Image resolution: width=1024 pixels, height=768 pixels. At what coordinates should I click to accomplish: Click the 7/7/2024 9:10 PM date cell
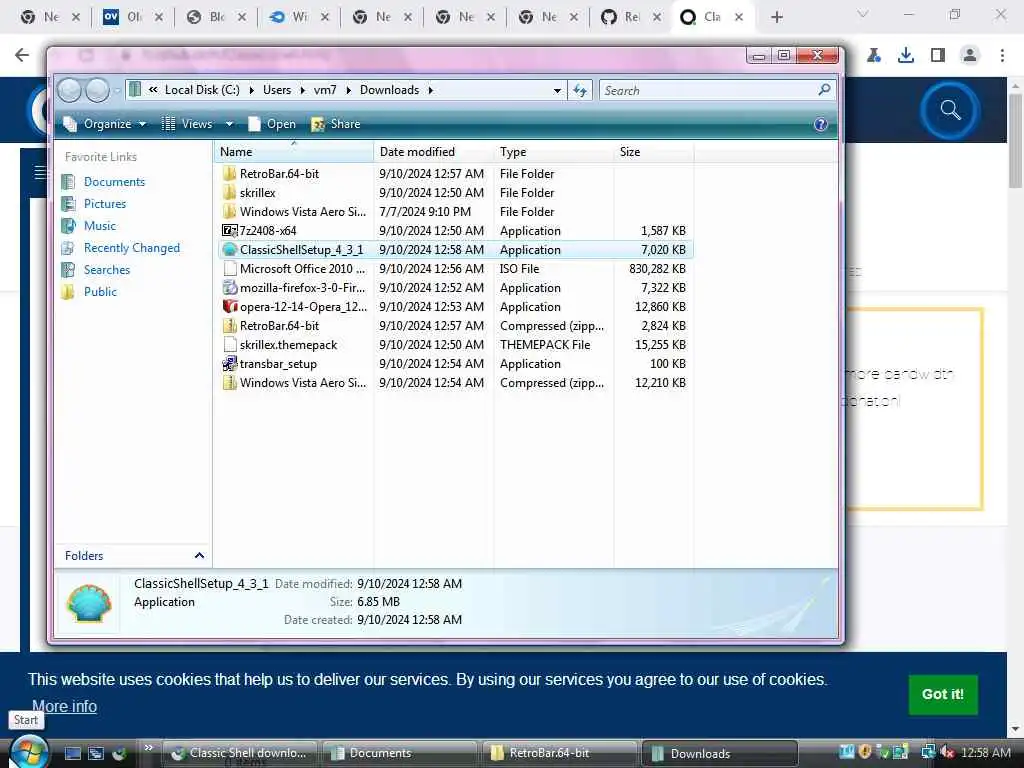click(x=424, y=212)
